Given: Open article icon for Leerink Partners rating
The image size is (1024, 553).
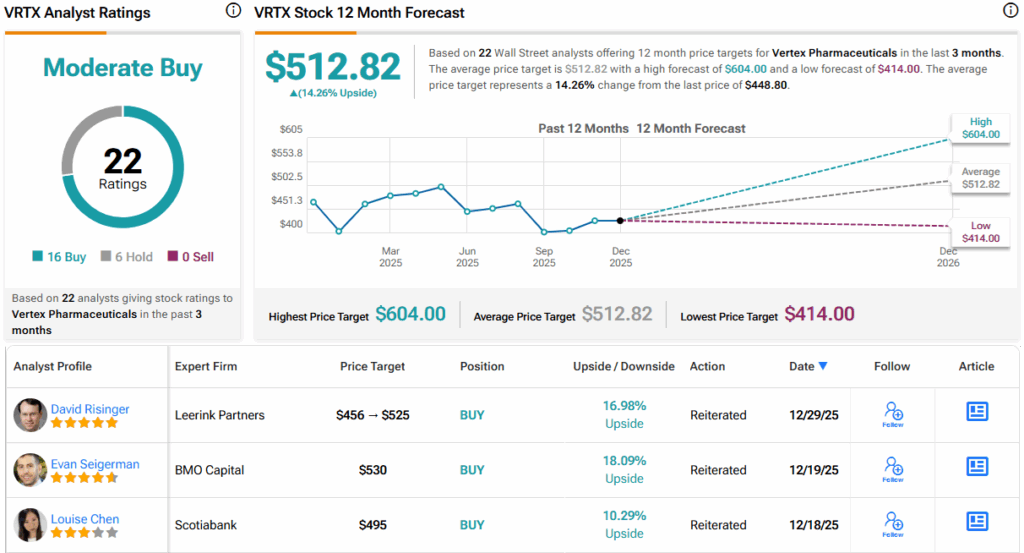Looking at the screenshot, I should tap(976, 412).
